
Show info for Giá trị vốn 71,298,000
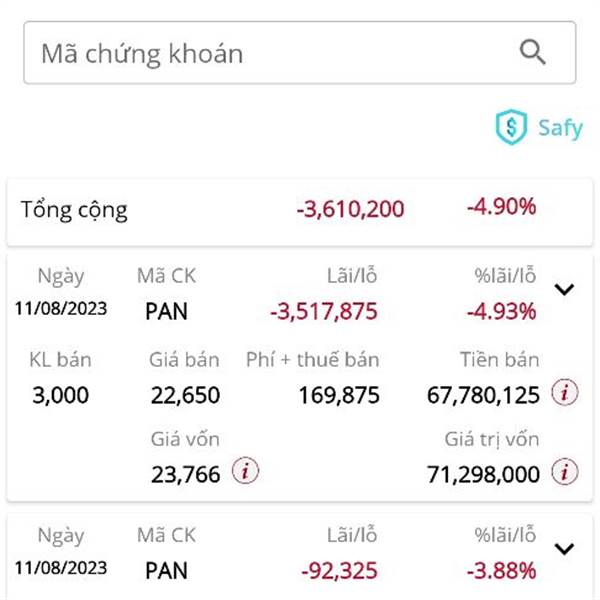tap(564, 471)
